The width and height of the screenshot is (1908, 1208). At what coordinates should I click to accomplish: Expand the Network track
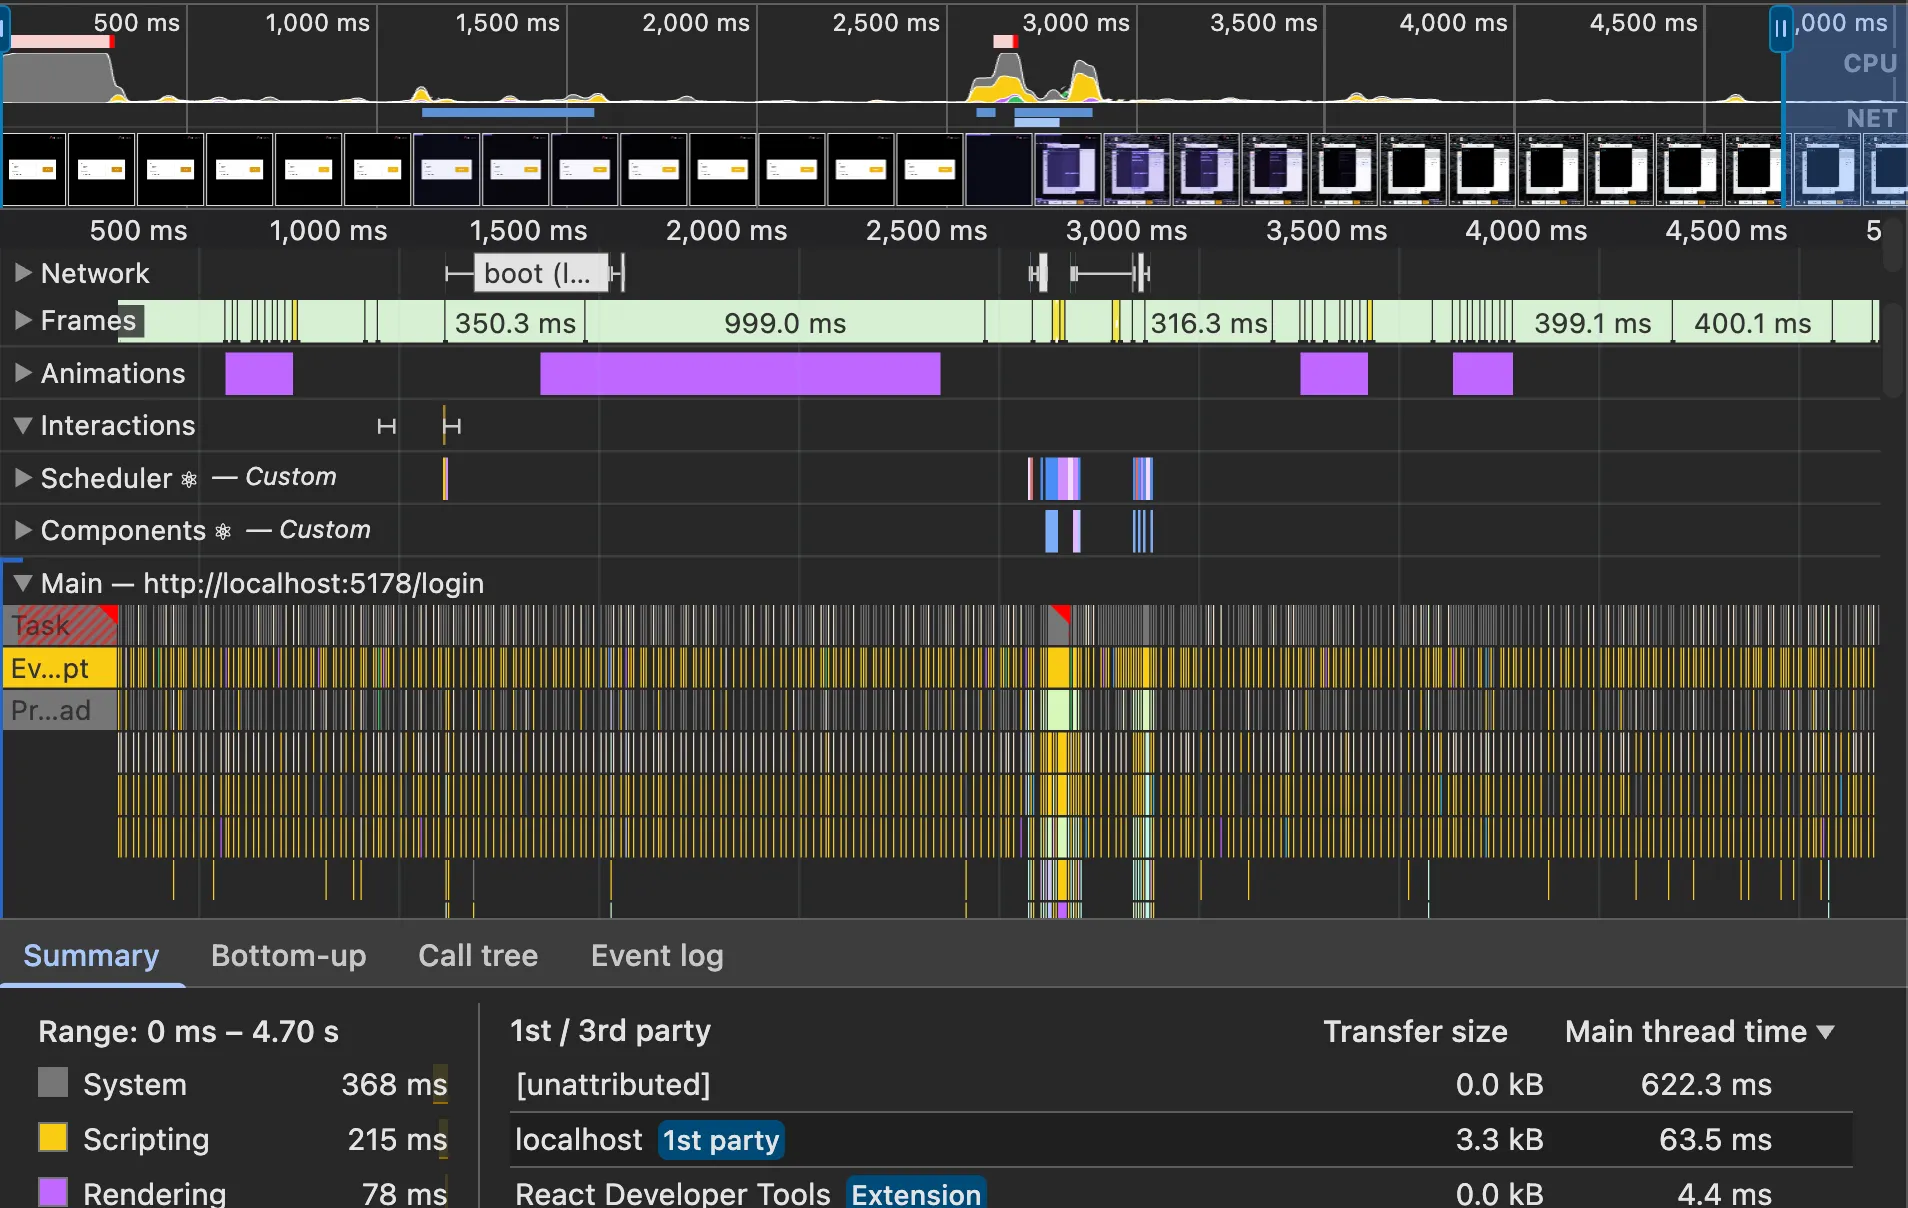click(23, 273)
